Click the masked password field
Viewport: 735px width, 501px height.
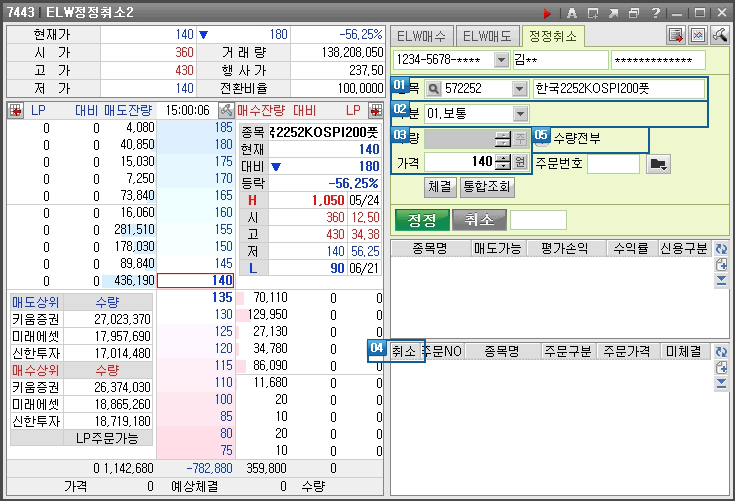pyautogui.click(x=658, y=60)
